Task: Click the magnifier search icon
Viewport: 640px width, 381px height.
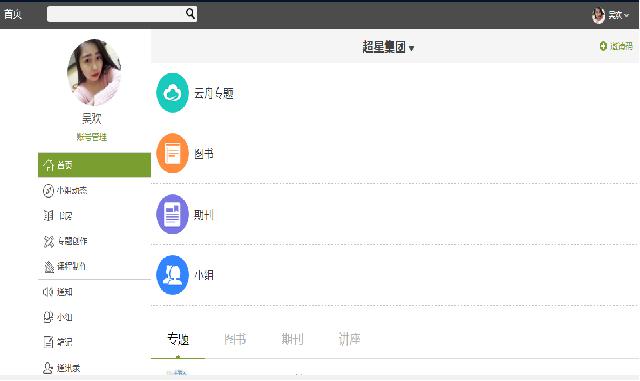Action: [x=190, y=13]
